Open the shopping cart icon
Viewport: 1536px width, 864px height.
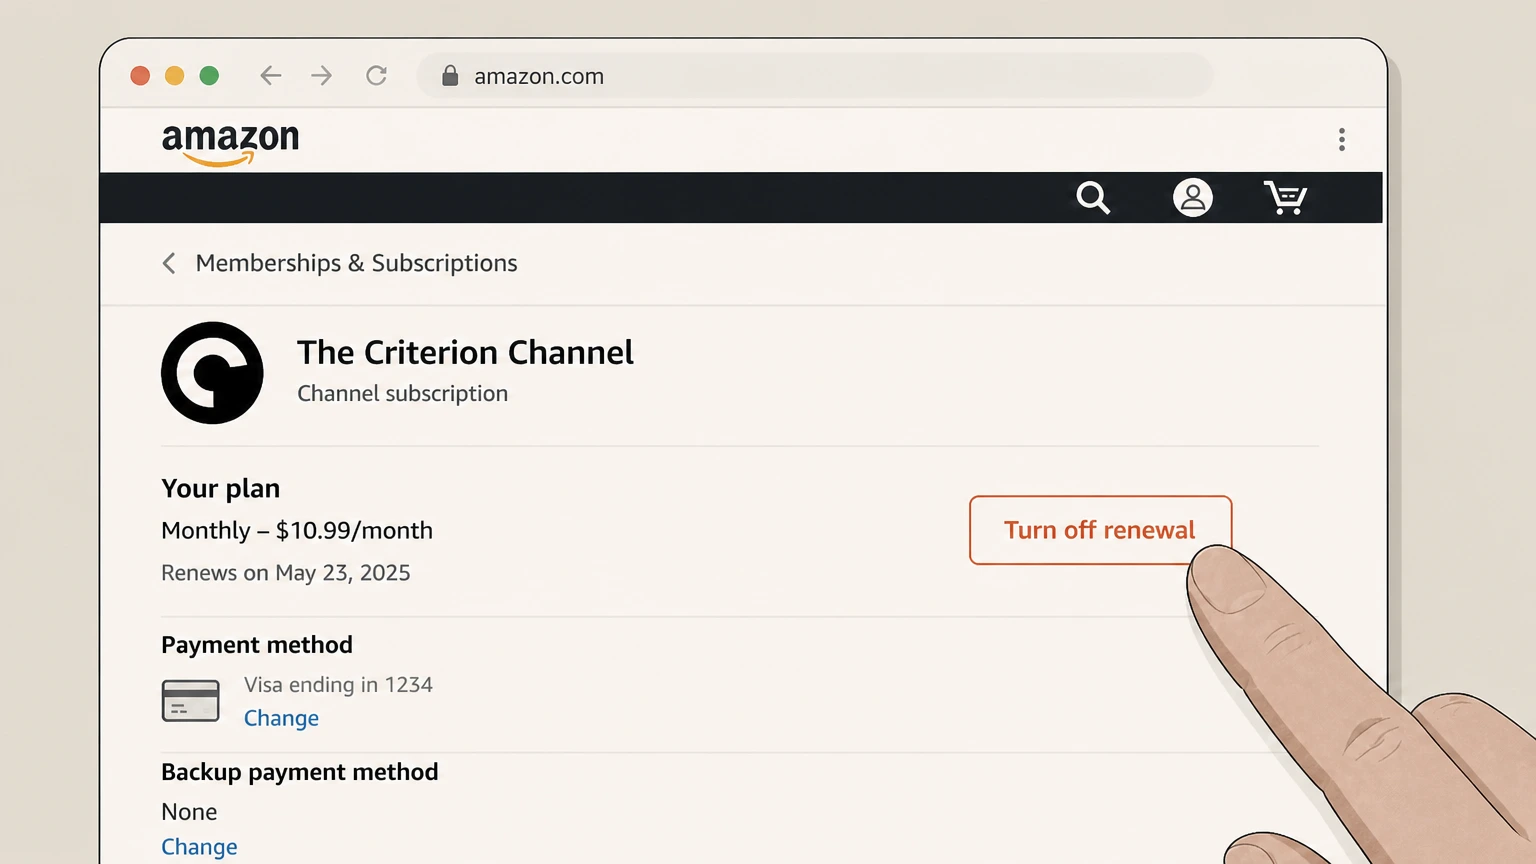(x=1285, y=197)
